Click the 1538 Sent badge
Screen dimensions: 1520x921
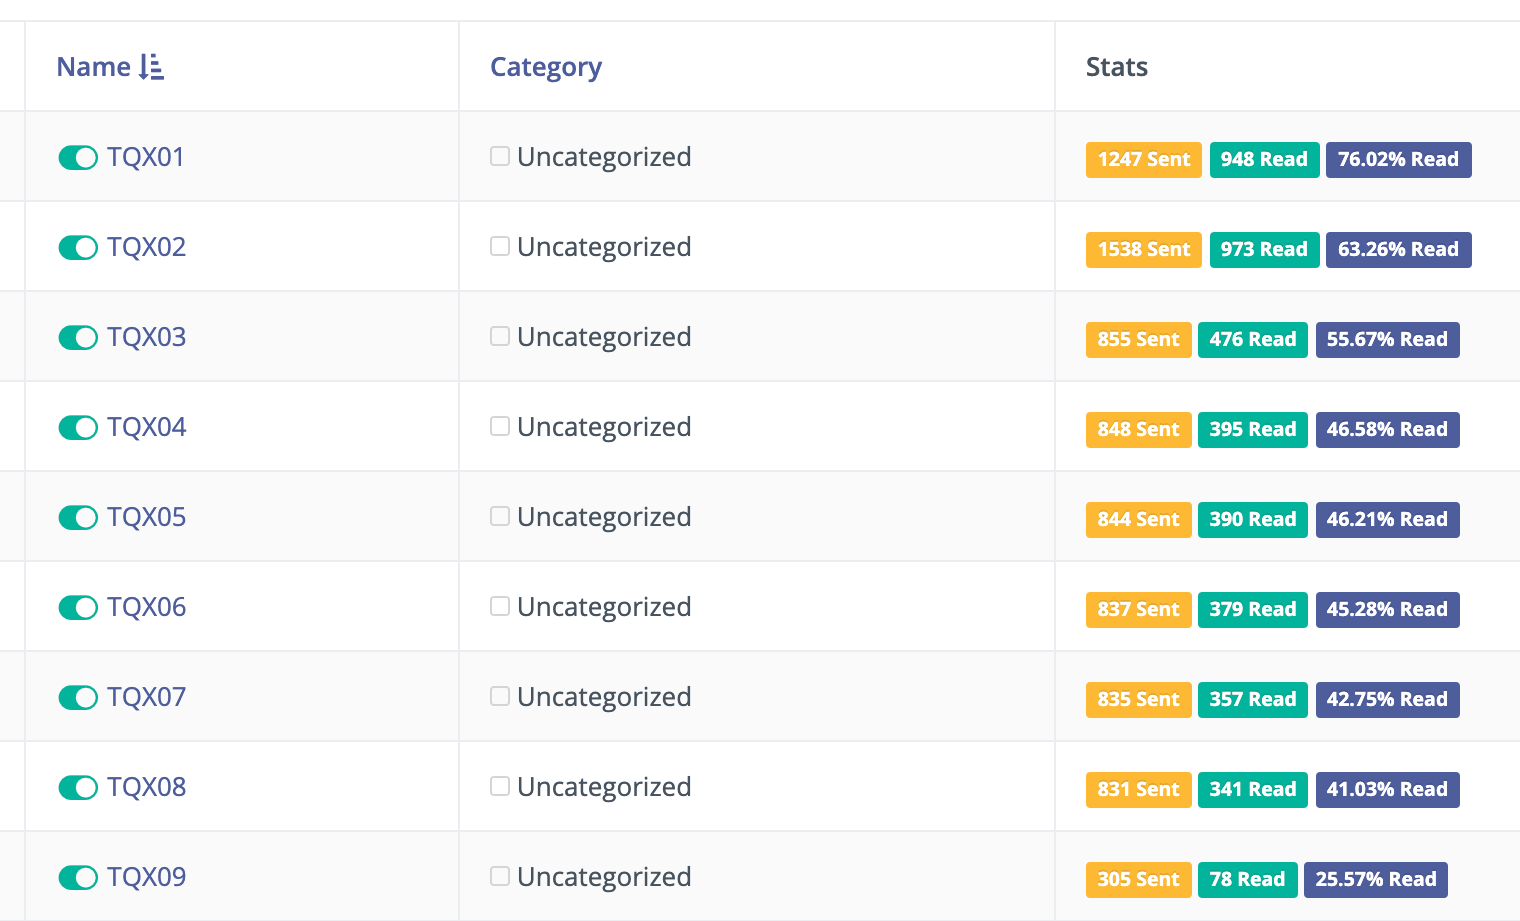(1144, 250)
